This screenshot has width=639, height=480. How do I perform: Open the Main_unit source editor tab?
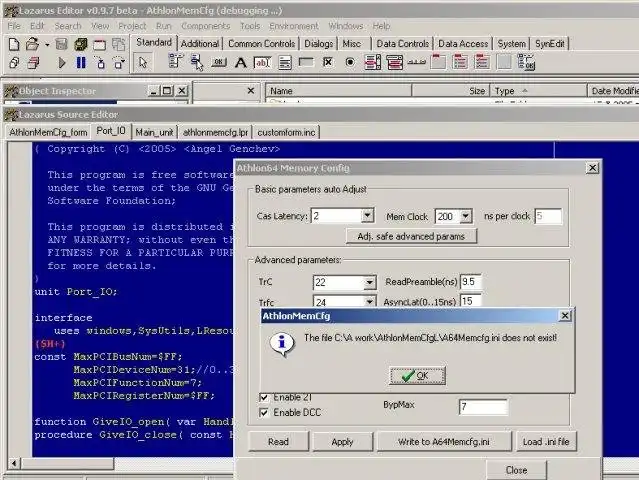pyautogui.click(x=154, y=132)
